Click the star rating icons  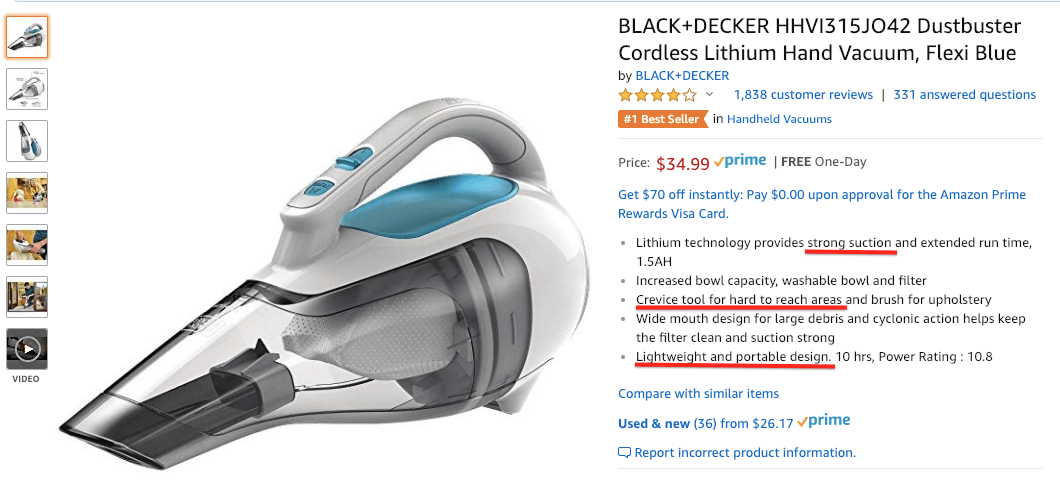point(657,95)
